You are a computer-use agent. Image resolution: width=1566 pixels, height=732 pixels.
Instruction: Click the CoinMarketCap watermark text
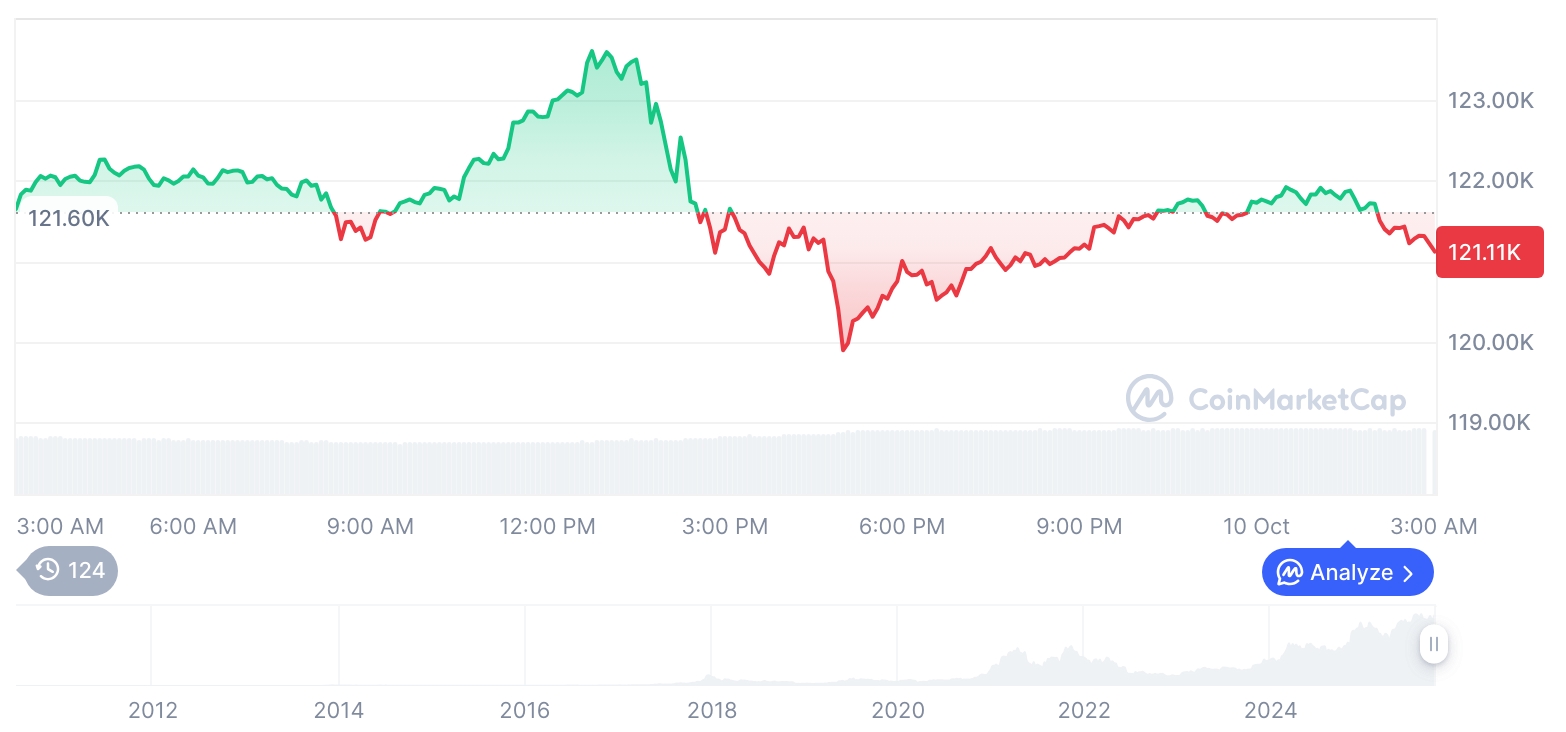point(1297,400)
